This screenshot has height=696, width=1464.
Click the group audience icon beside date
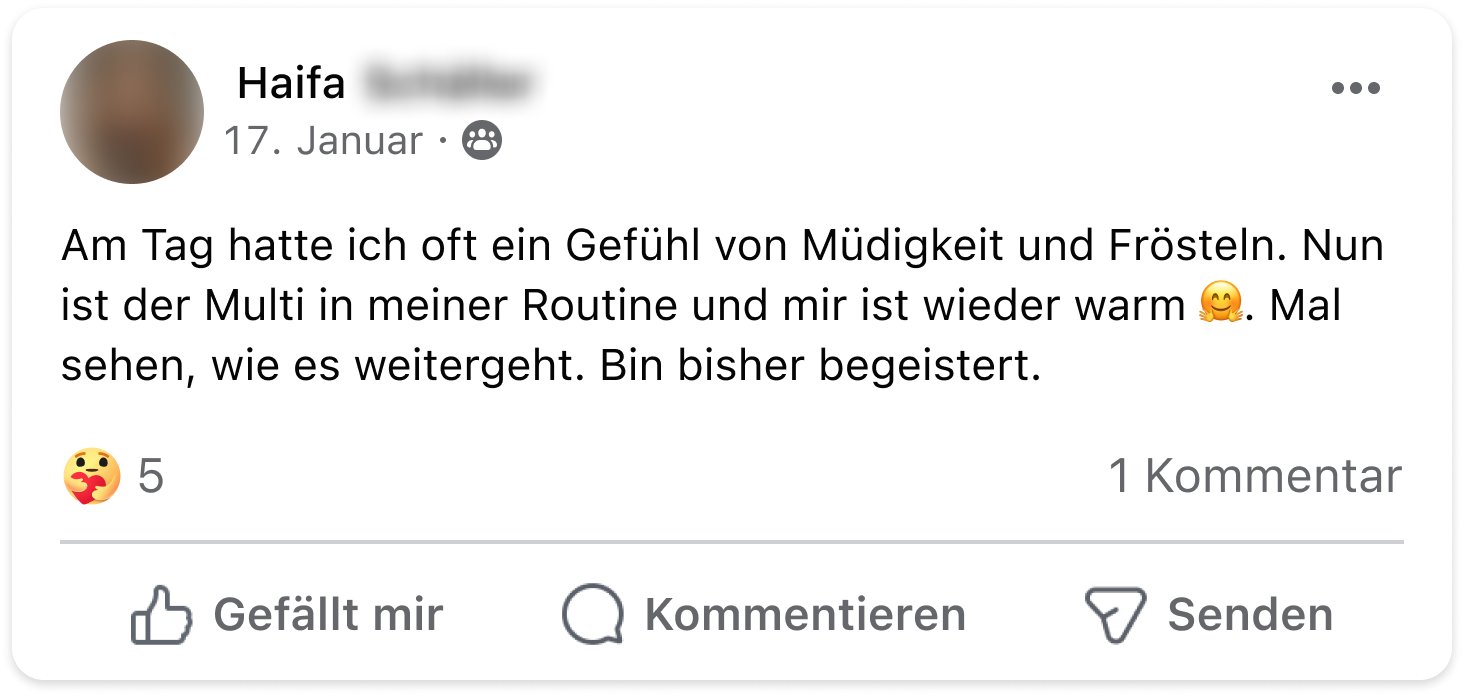tap(482, 141)
